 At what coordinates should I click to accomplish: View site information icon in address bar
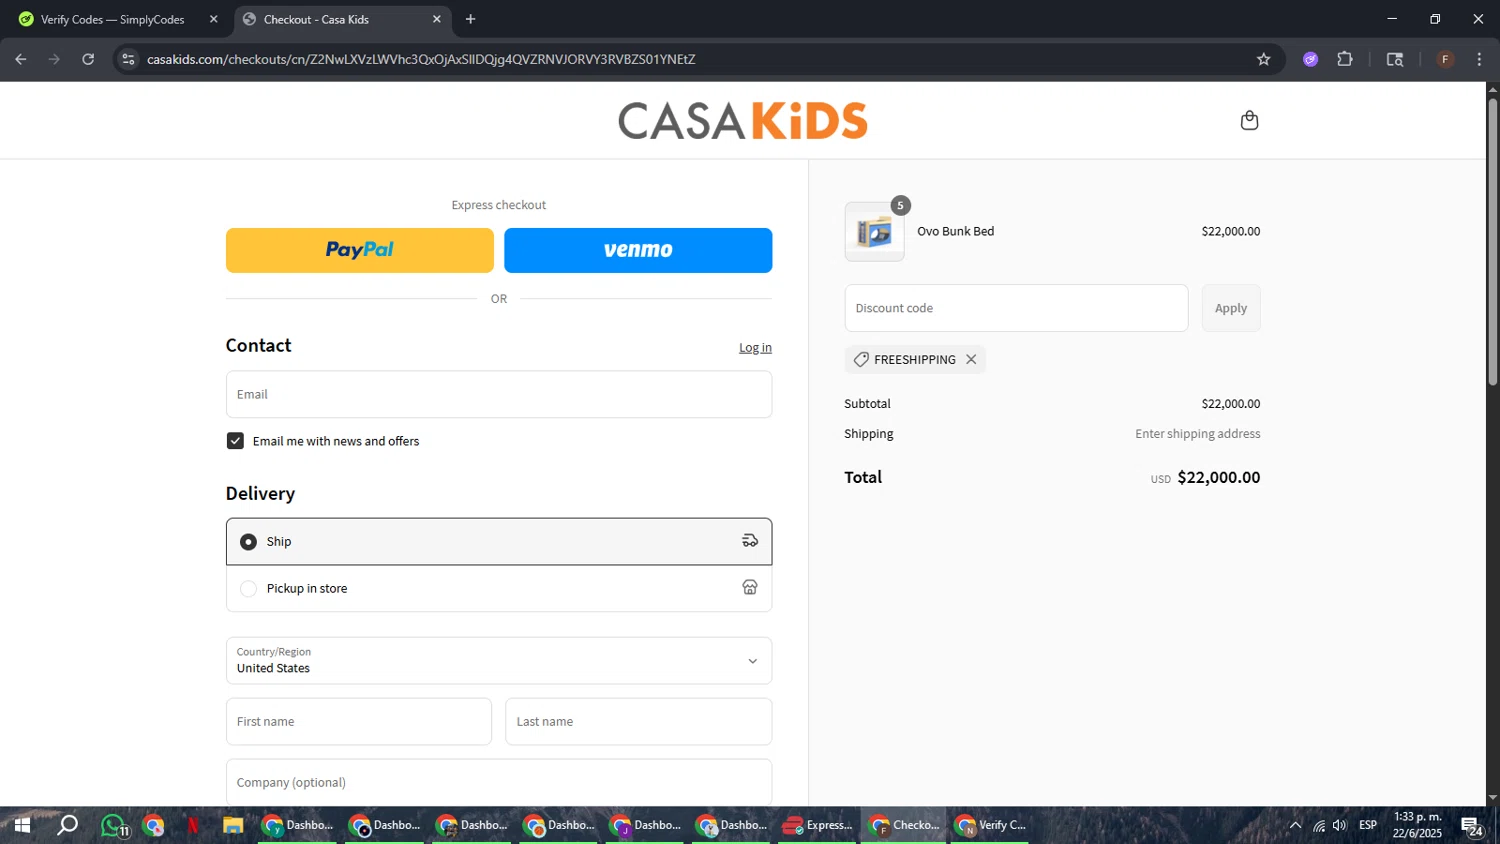(128, 59)
